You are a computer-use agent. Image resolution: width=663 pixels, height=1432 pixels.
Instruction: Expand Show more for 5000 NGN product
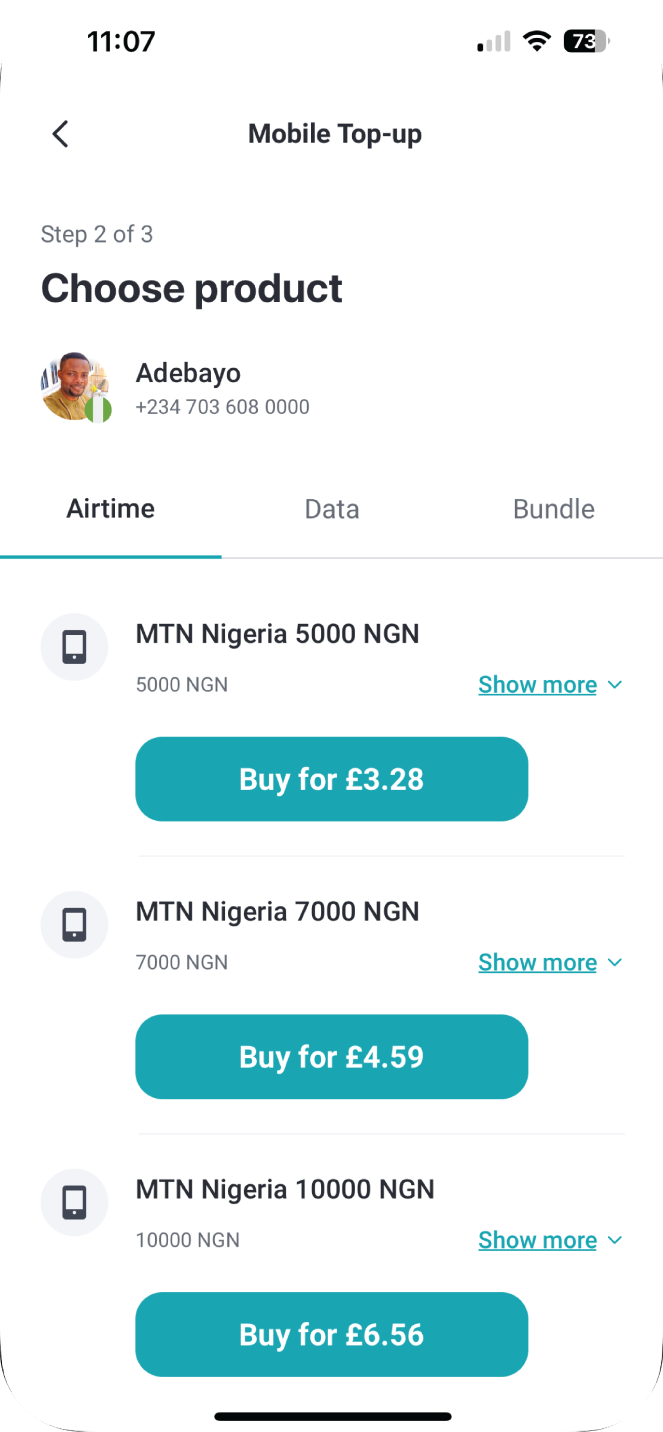tap(550, 685)
